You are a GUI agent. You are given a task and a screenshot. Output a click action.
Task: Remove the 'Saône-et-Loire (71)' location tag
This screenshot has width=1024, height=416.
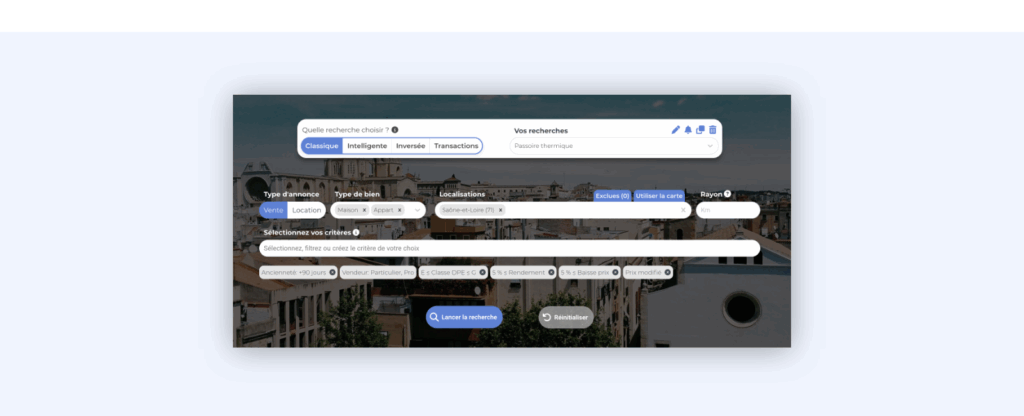pyautogui.click(x=501, y=210)
